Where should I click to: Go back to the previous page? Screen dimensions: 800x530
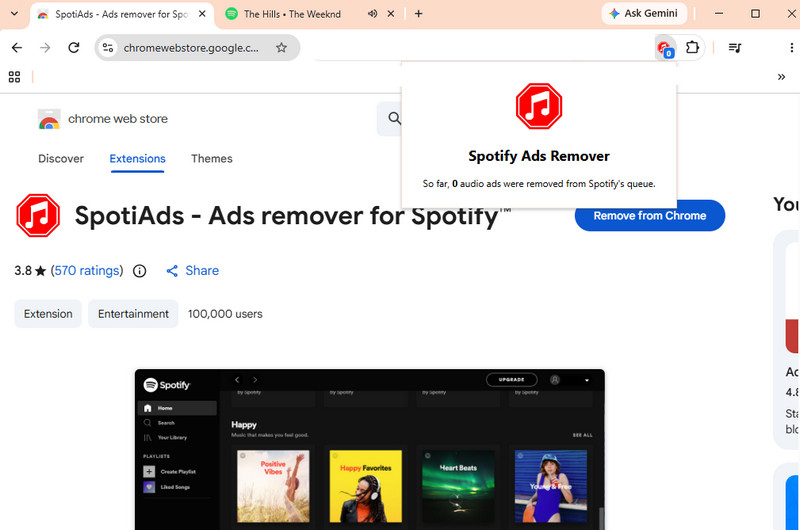[x=17, y=48]
